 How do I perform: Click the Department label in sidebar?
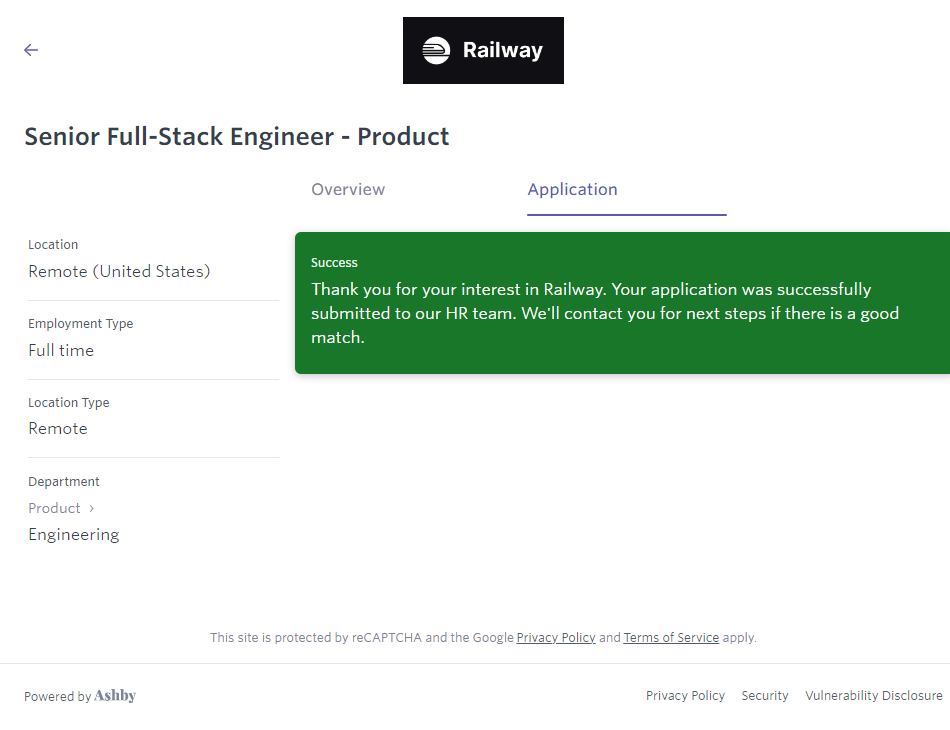64,482
